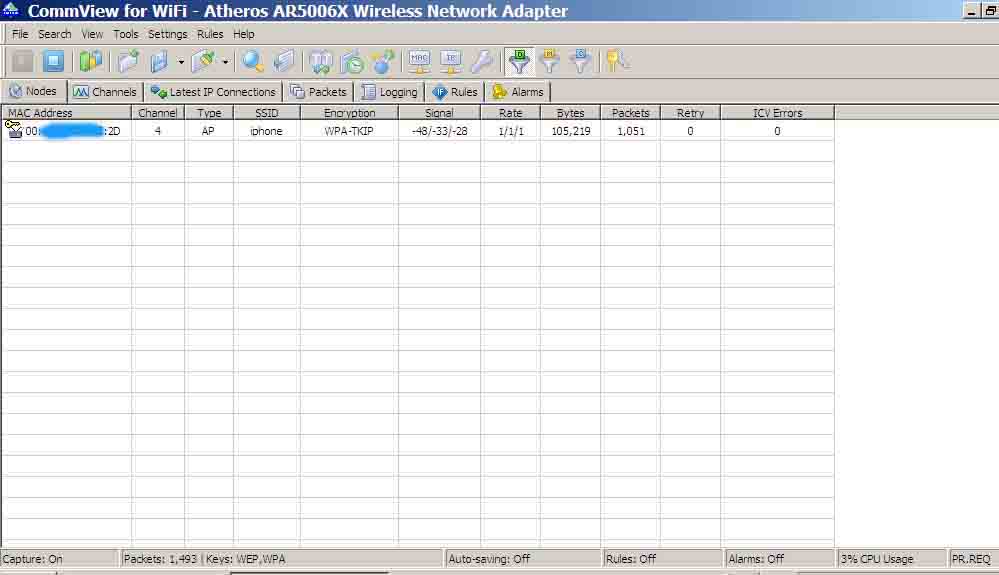The width and height of the screenshot is (999, 575).
Task: Click the '1,051' packets value
Action: [631, 131]
